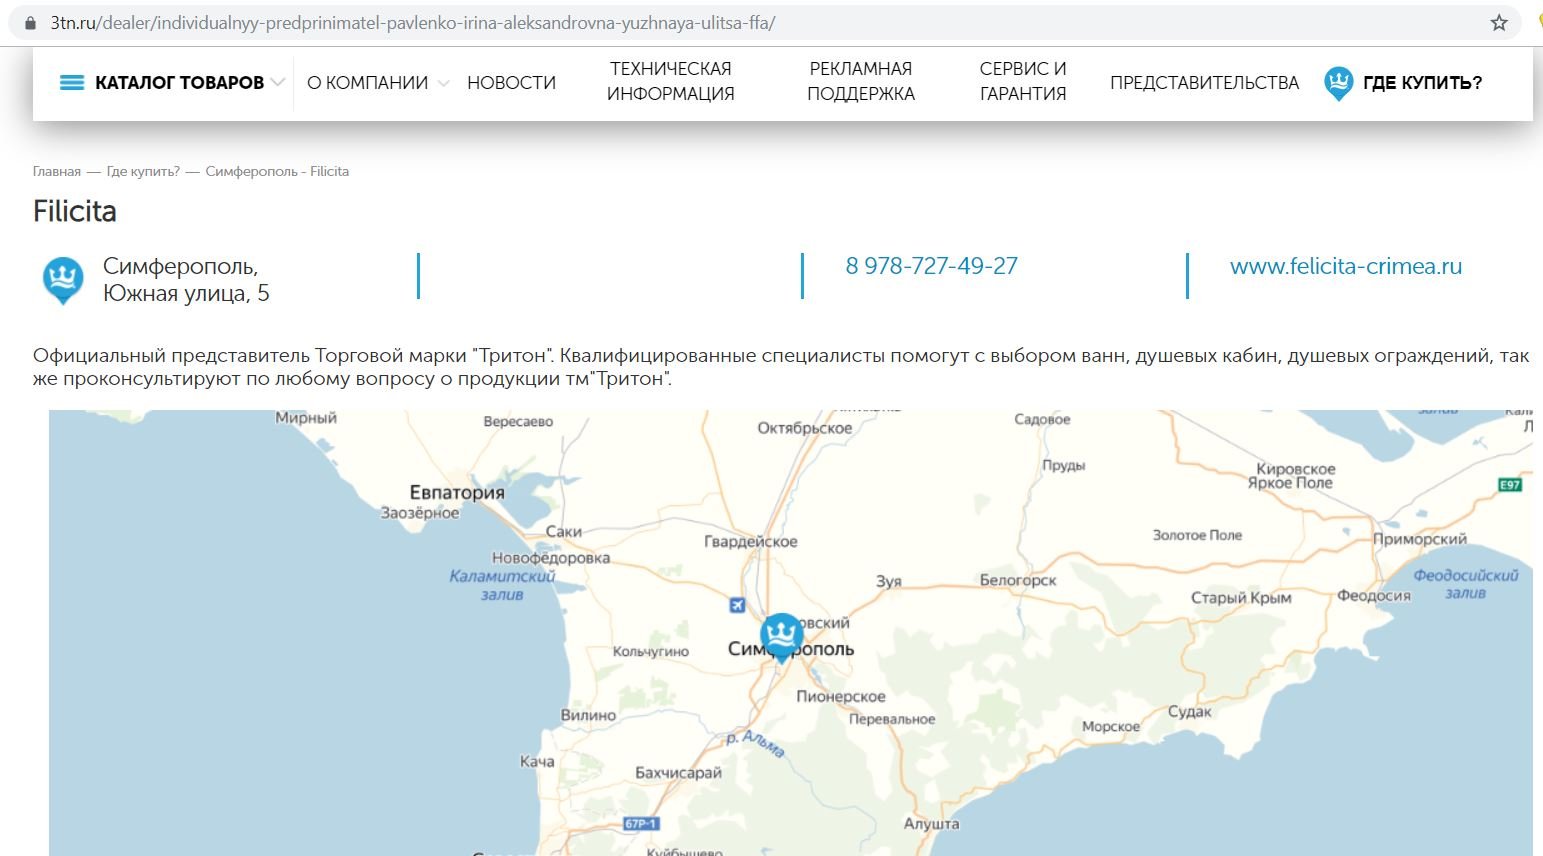Click the blue crown marker on Симферополь map
Image resolution: width=1543 pixels, height=856 pixels.
(x=781, y=638)
